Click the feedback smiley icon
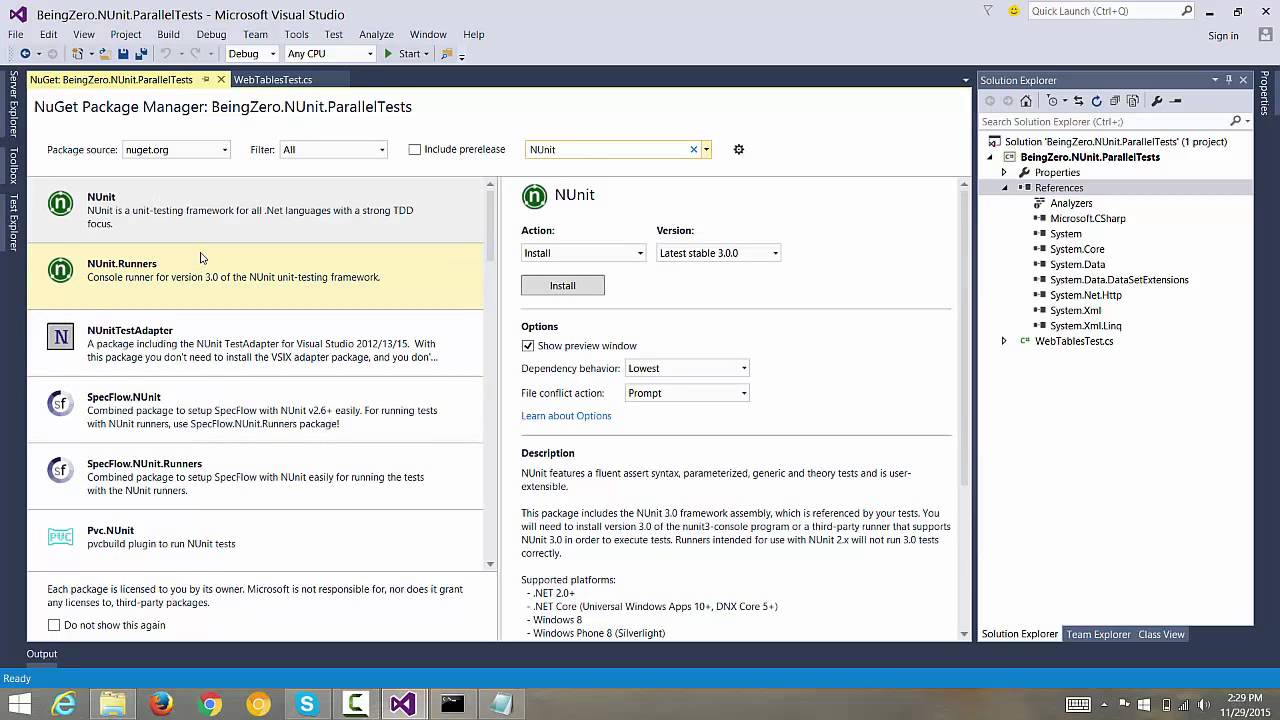Image resolution: width=1280 pixels, height=720 pixels. click(x=1014, y=11)
